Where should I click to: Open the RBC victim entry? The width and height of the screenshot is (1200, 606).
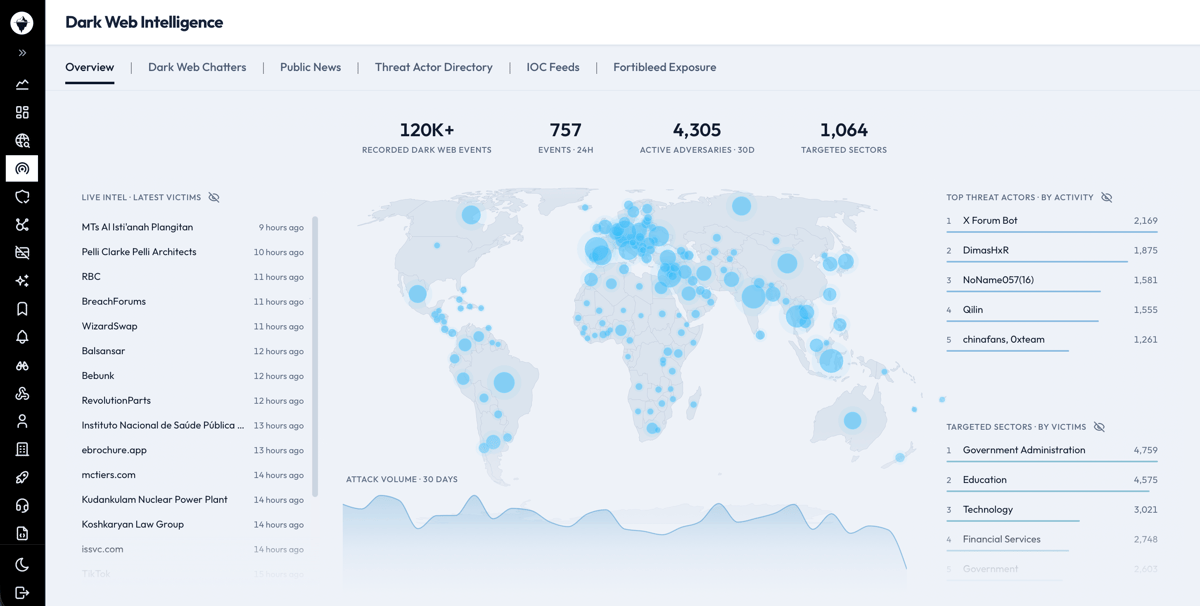(193, 277)
